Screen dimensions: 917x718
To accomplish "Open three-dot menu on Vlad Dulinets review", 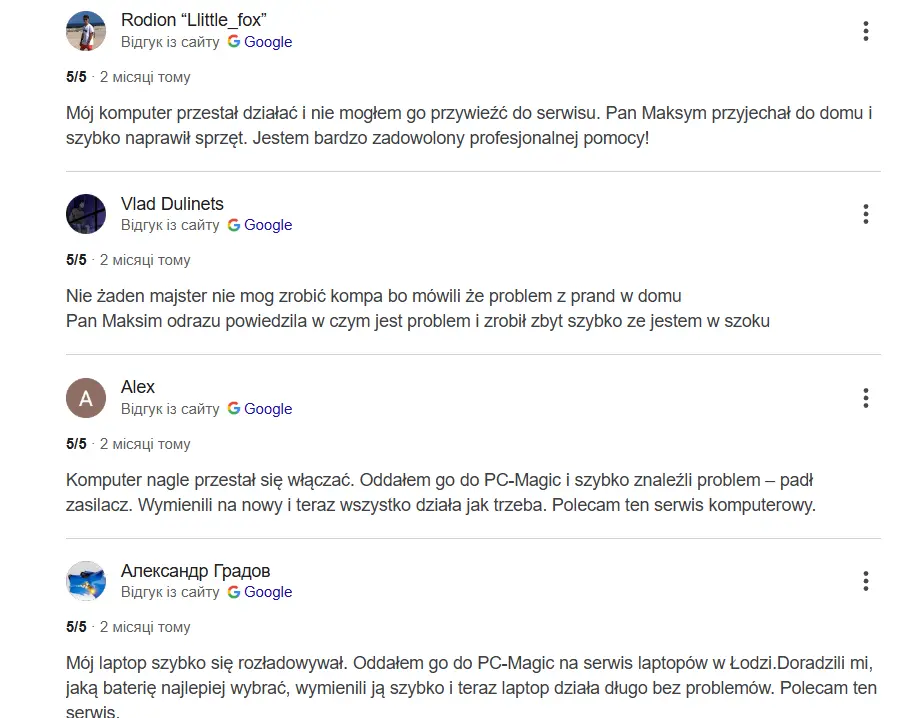I will [x=865, y=214].
